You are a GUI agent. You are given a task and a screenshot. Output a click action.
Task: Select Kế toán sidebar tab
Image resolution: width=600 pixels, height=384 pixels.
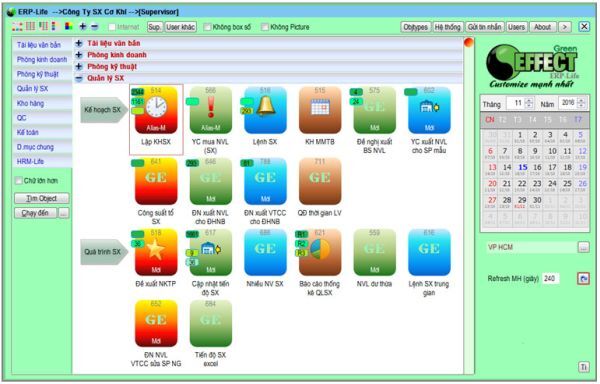[x=41, y=132]
